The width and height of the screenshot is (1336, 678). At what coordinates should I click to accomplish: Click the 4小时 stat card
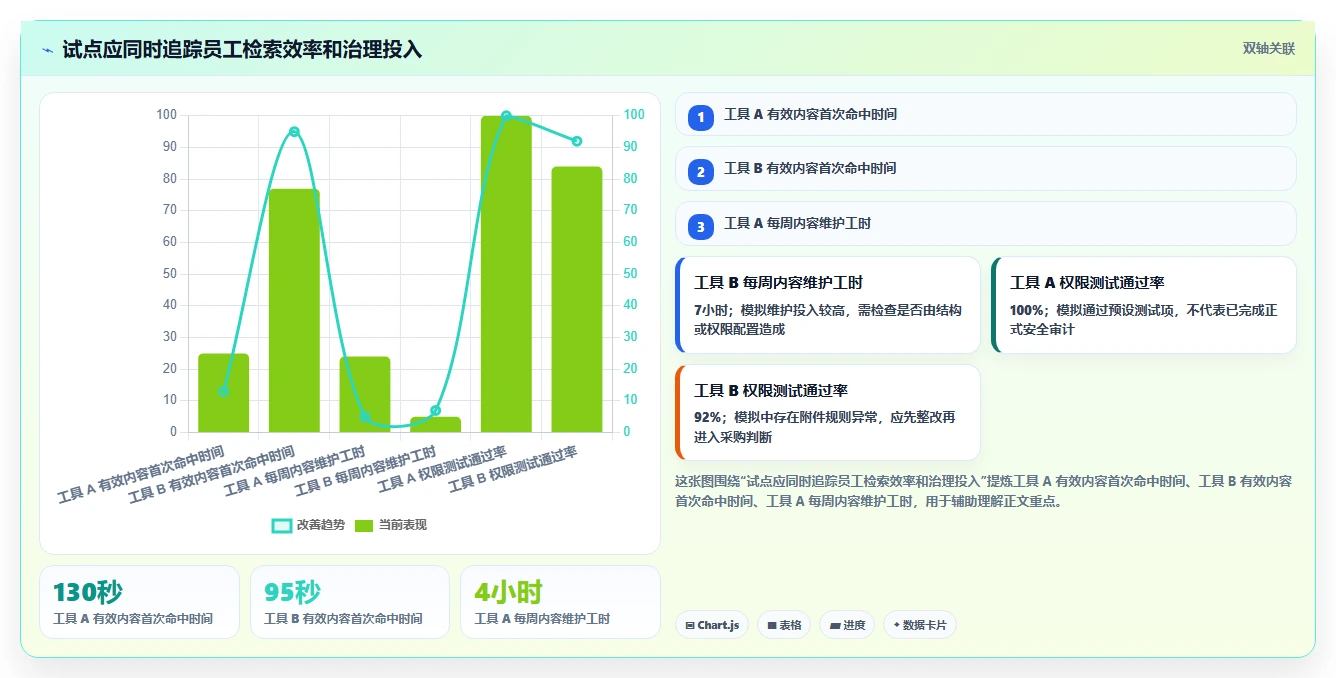point(560,602)
